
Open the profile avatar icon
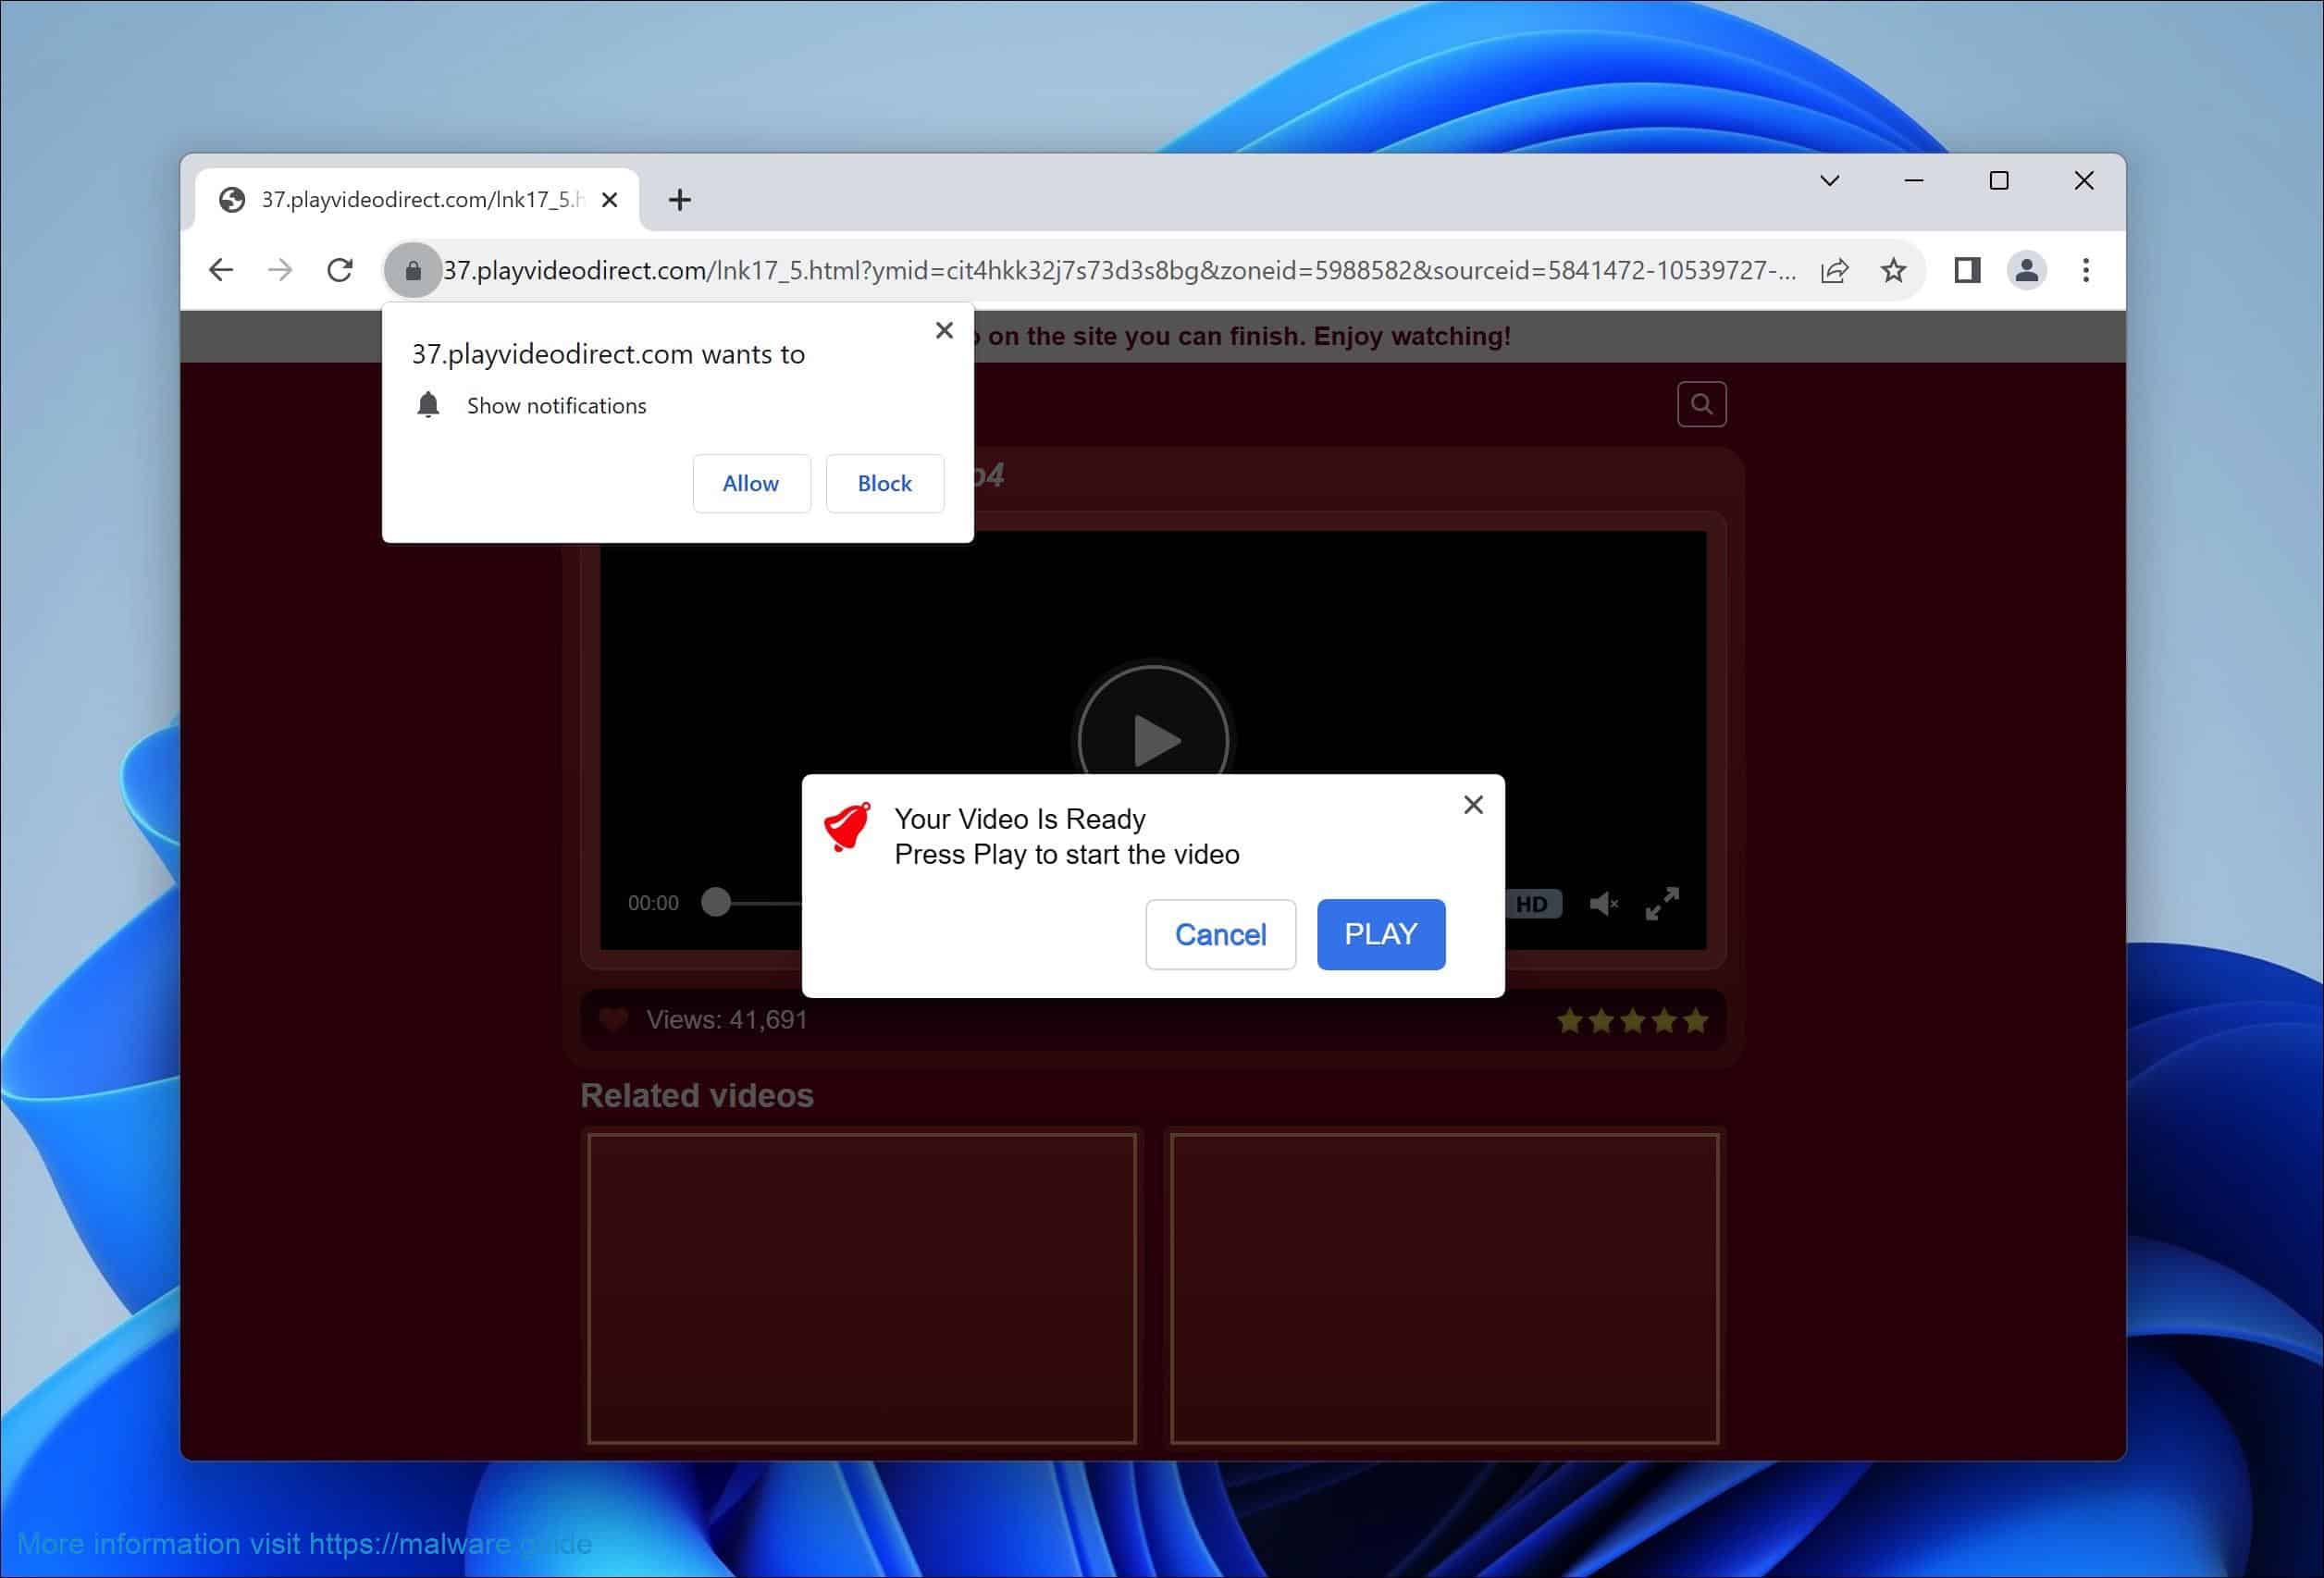(2026, 270)
